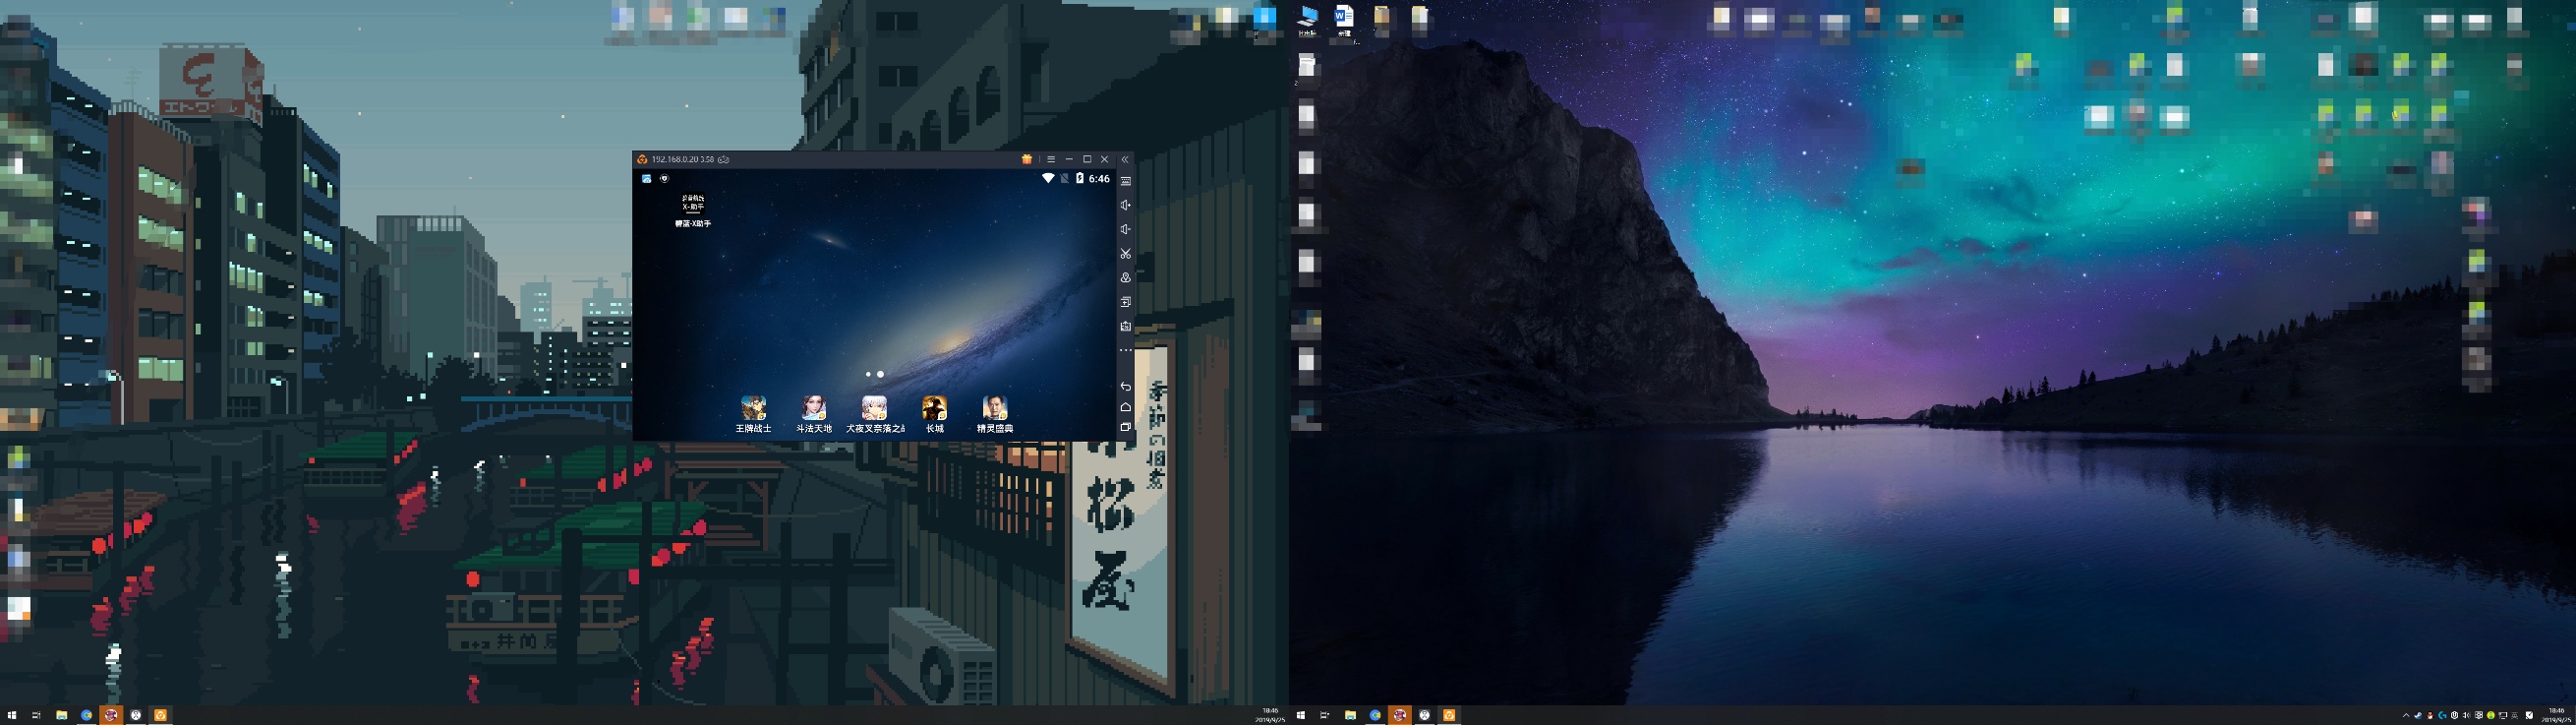The height and width of the screenshot is (725, 2576).
Task: Expand more tools via three dots
Action: click(1125, 350)
